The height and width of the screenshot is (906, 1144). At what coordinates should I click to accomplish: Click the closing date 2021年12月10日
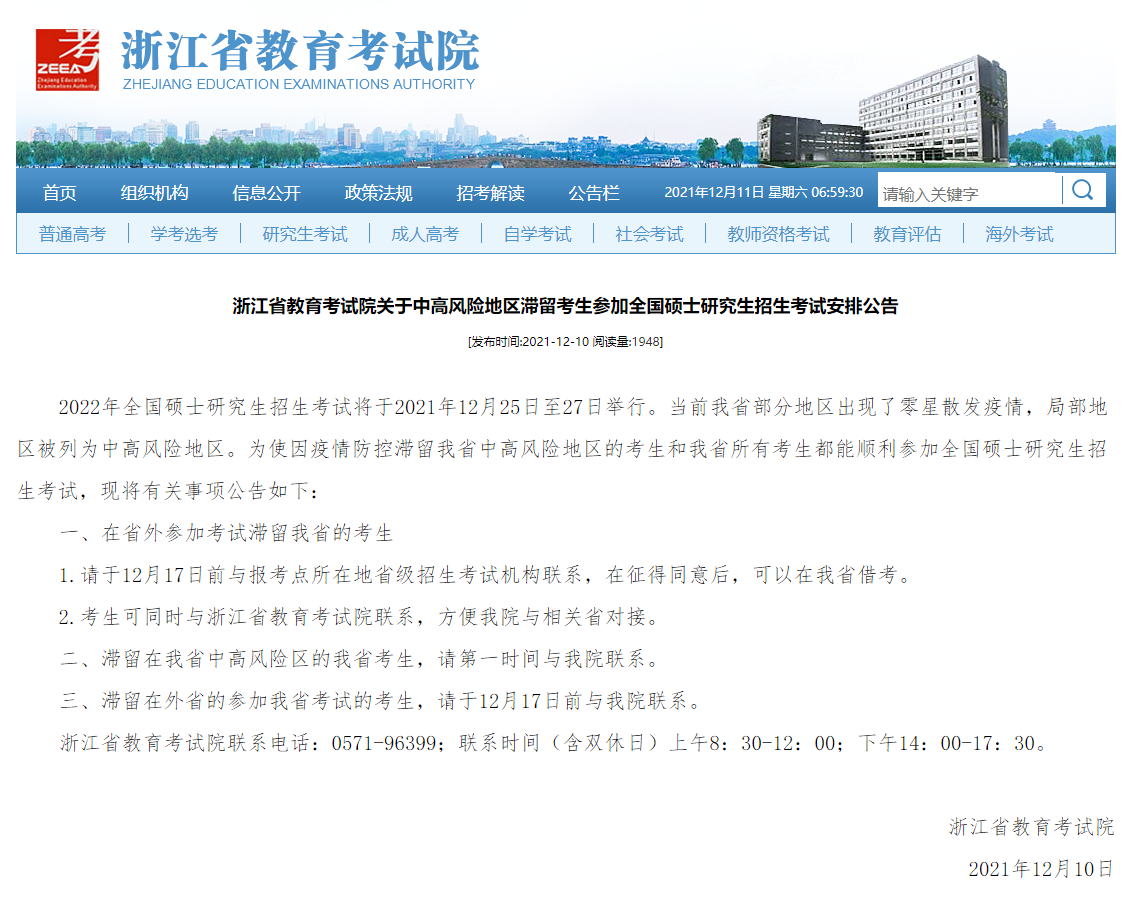[1041, 870]
